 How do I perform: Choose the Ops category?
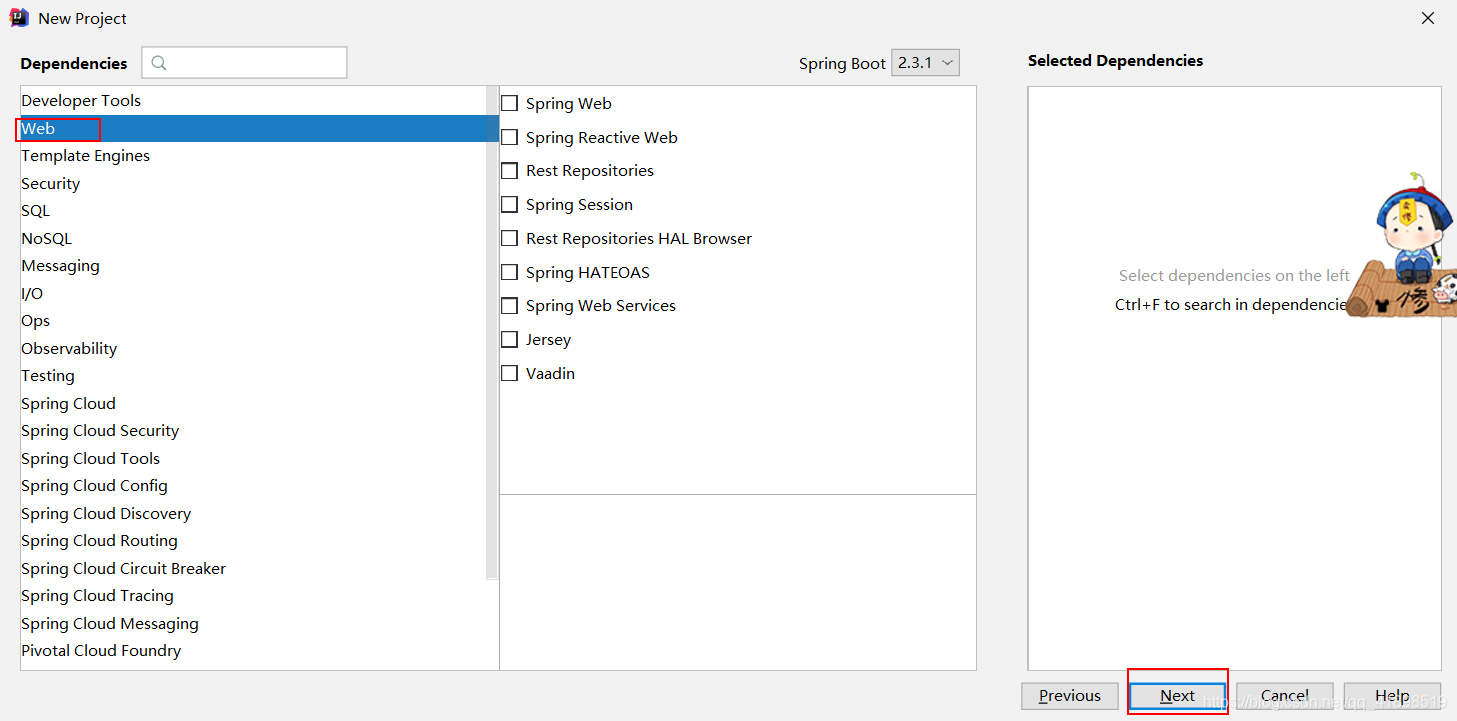click(254, 321)
